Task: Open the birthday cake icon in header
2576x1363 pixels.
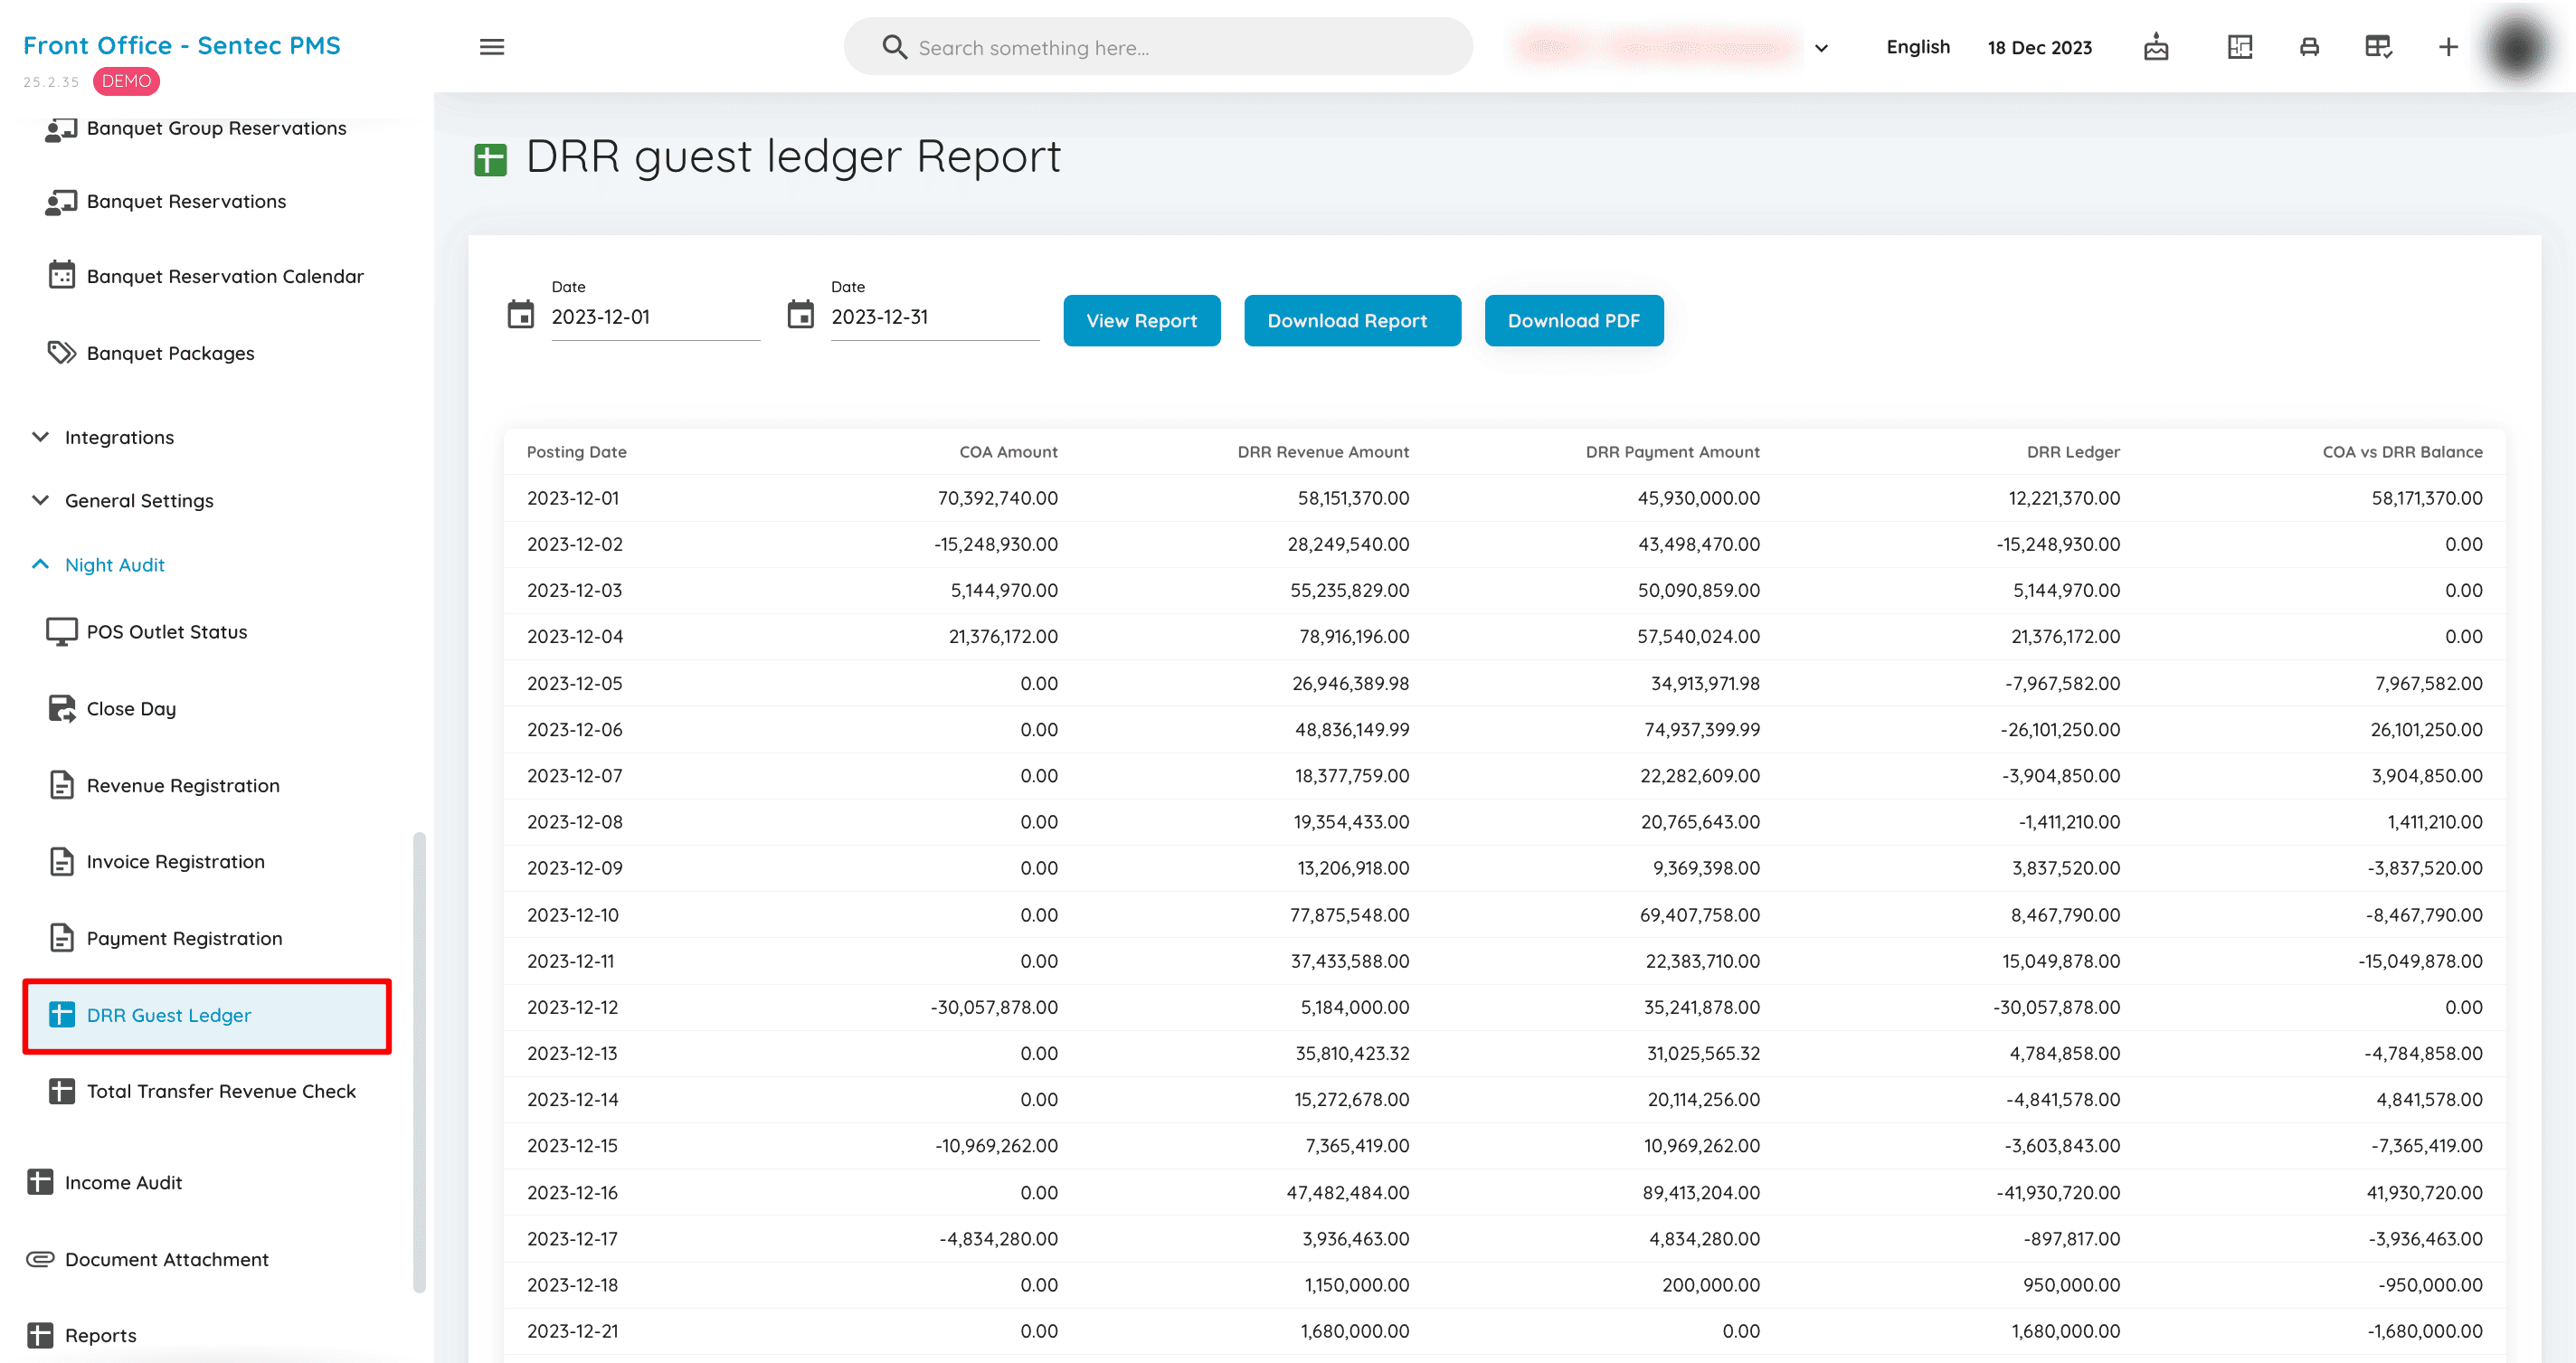Action: tap(2156, 47)
